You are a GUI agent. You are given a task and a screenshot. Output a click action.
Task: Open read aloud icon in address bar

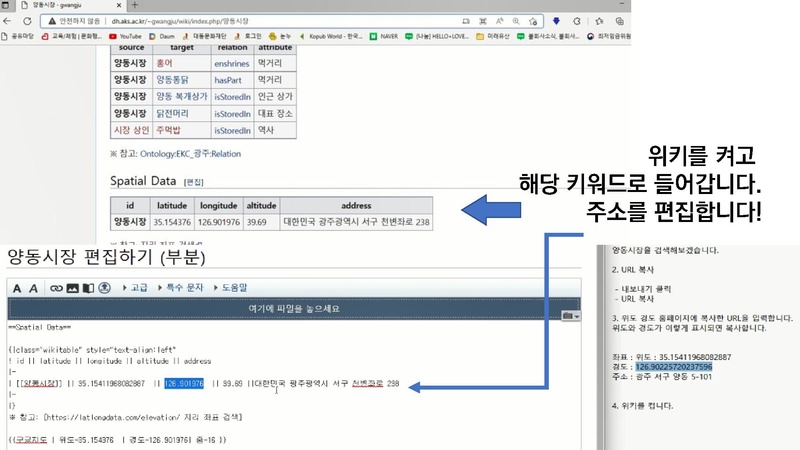499,21
